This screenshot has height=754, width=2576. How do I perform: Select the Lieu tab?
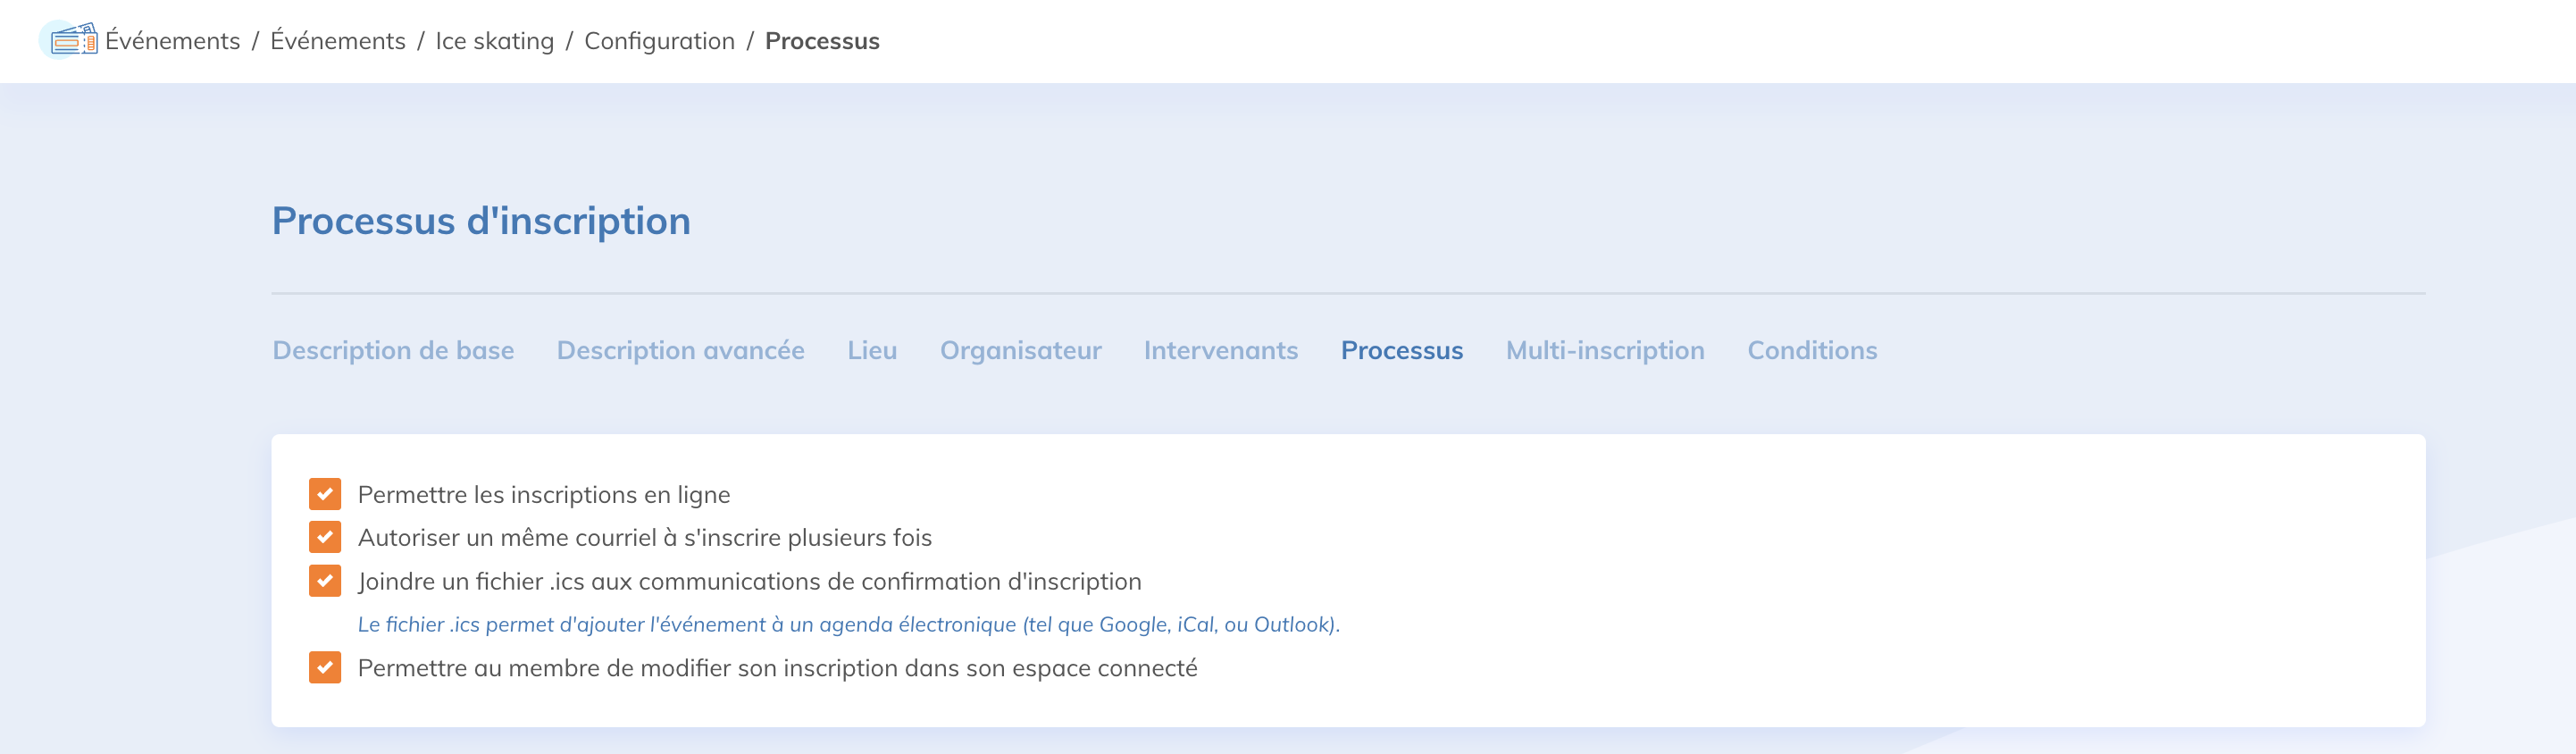point(872,351)
